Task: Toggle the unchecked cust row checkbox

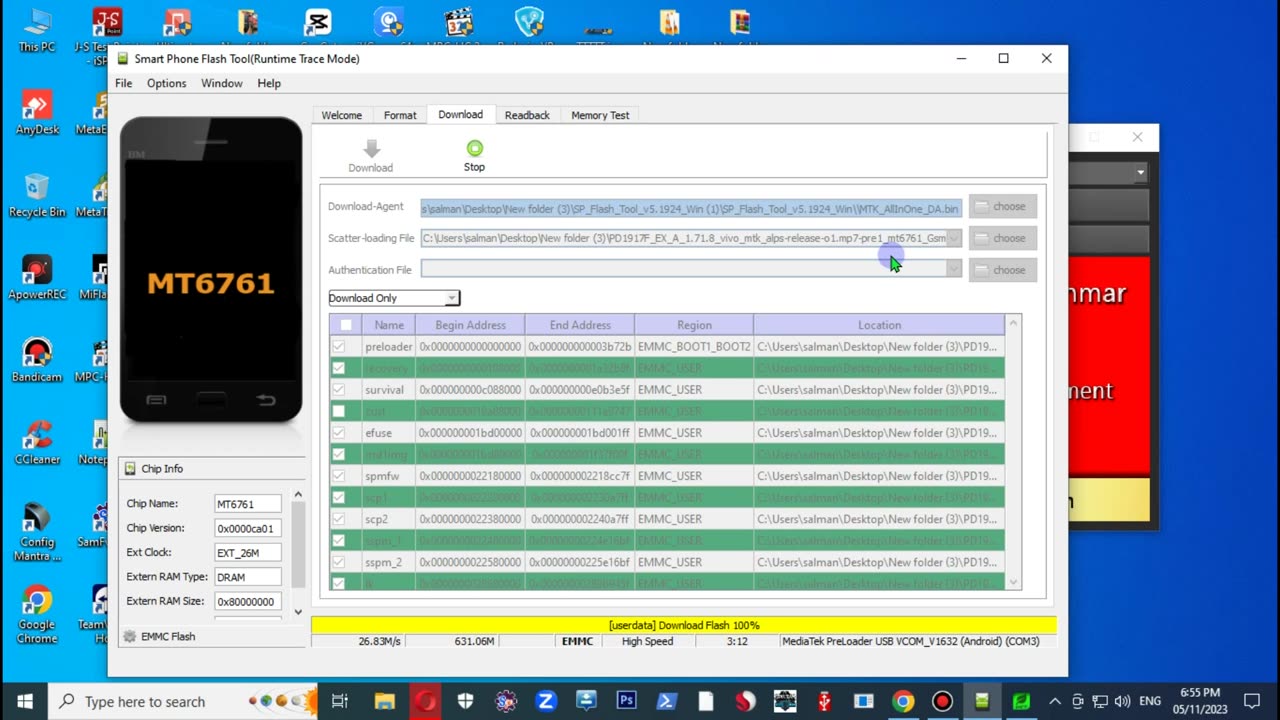Action: pos(339,411)
